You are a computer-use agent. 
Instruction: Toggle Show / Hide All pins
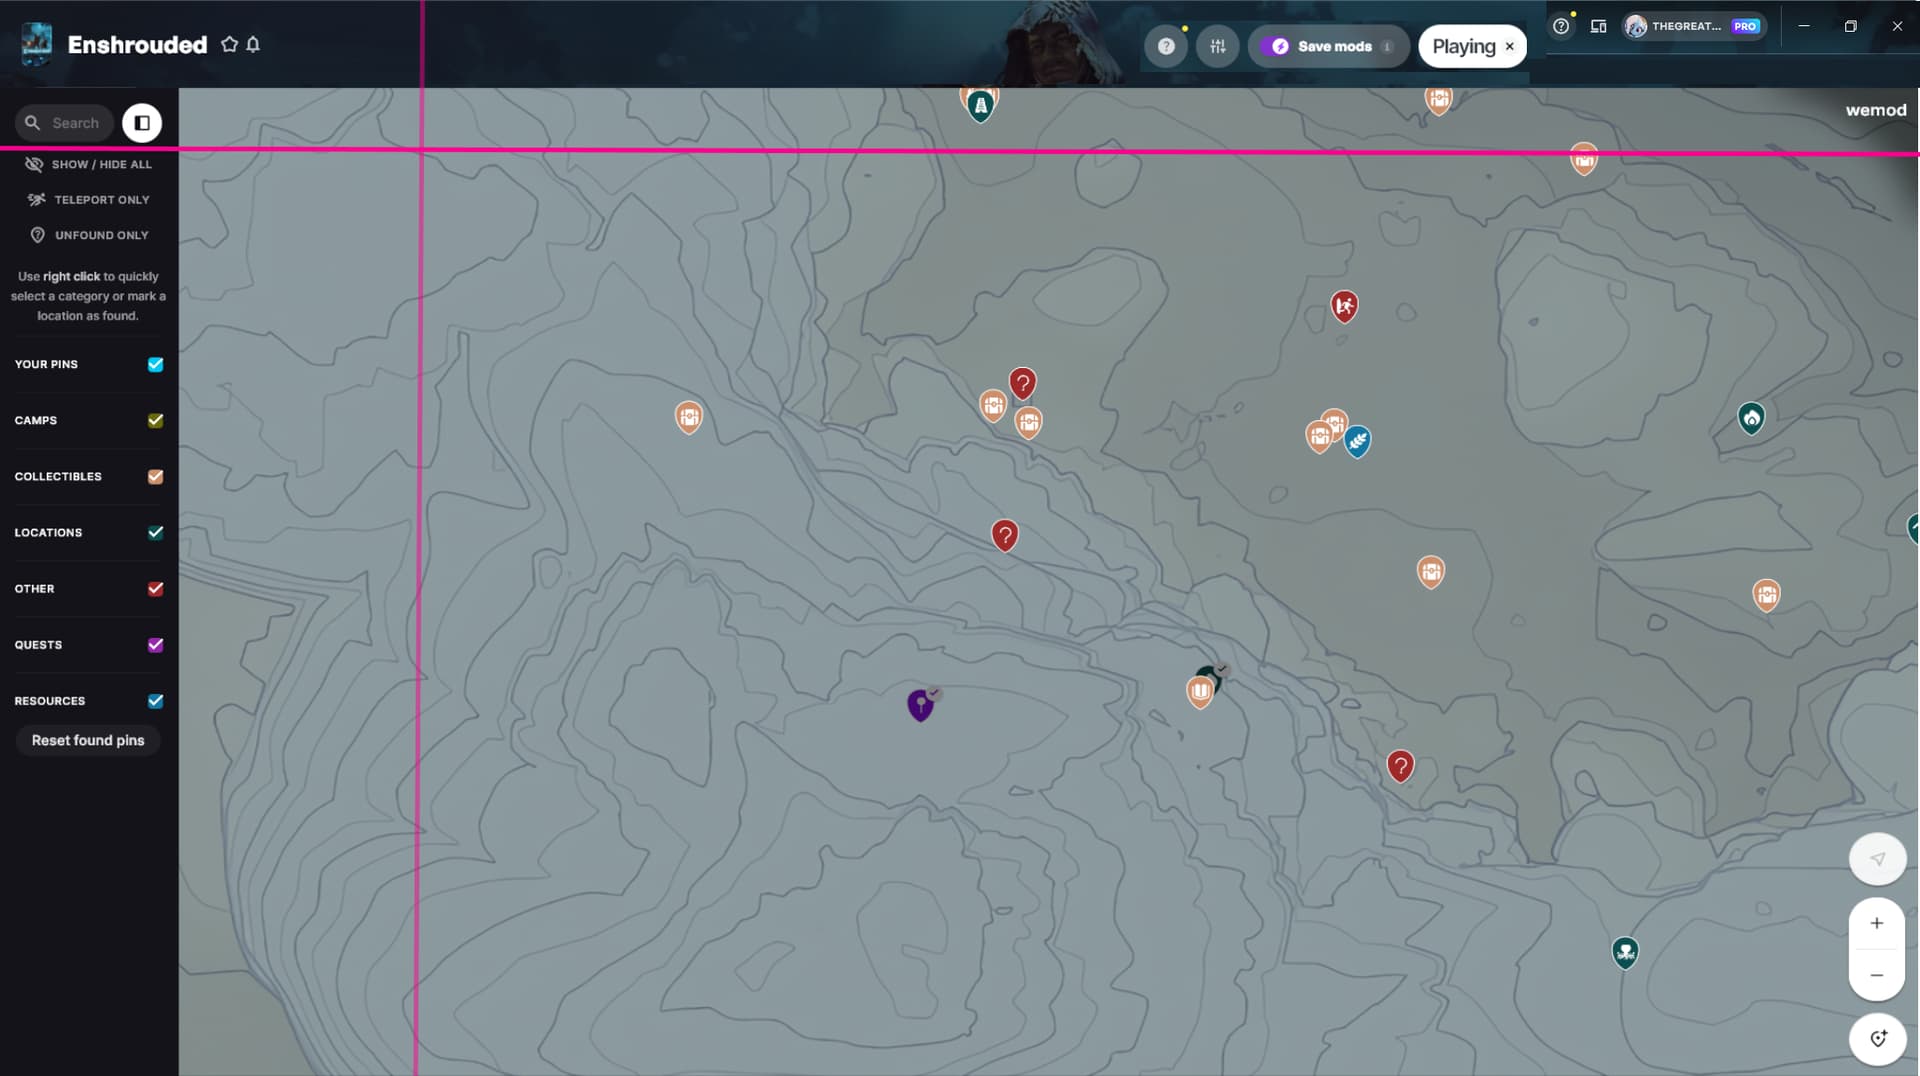pyautogui.click(x=89, y=164)
